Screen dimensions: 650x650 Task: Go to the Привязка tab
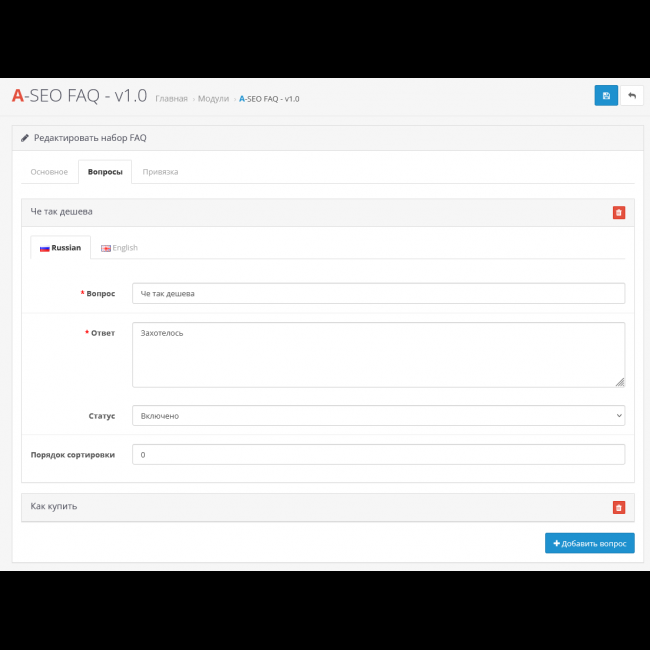tap(160, 172)
